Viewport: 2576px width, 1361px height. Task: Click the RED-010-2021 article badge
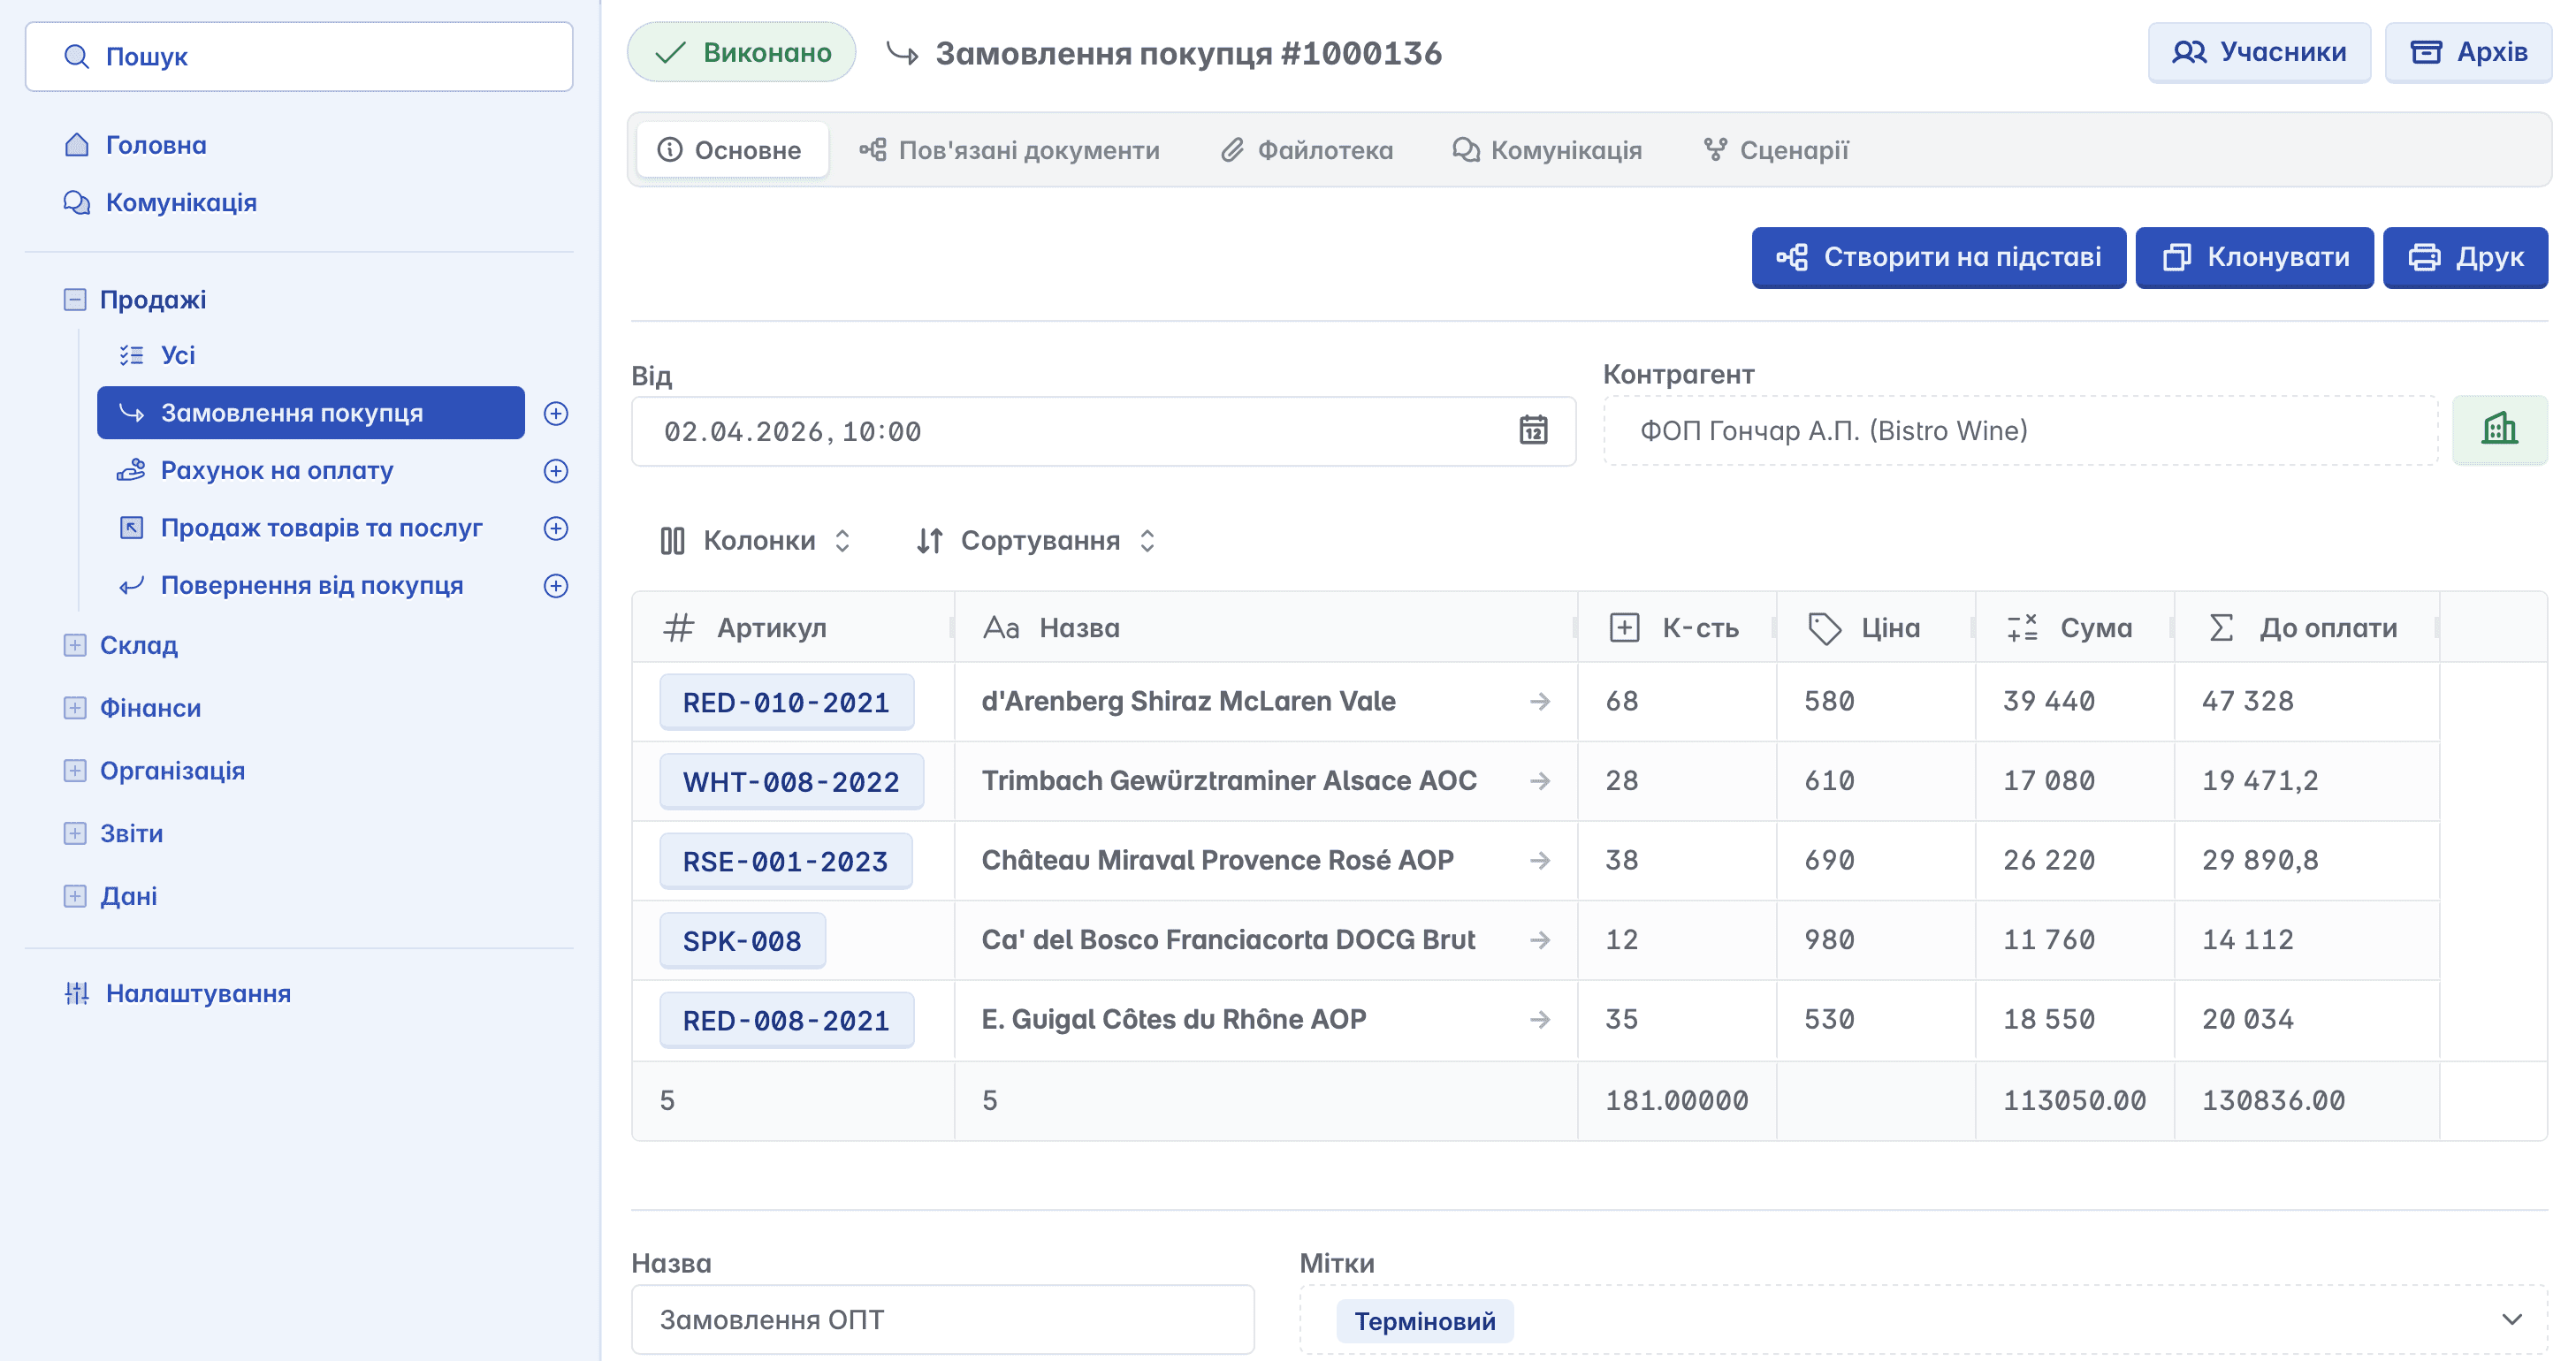(x=786, y=702)
